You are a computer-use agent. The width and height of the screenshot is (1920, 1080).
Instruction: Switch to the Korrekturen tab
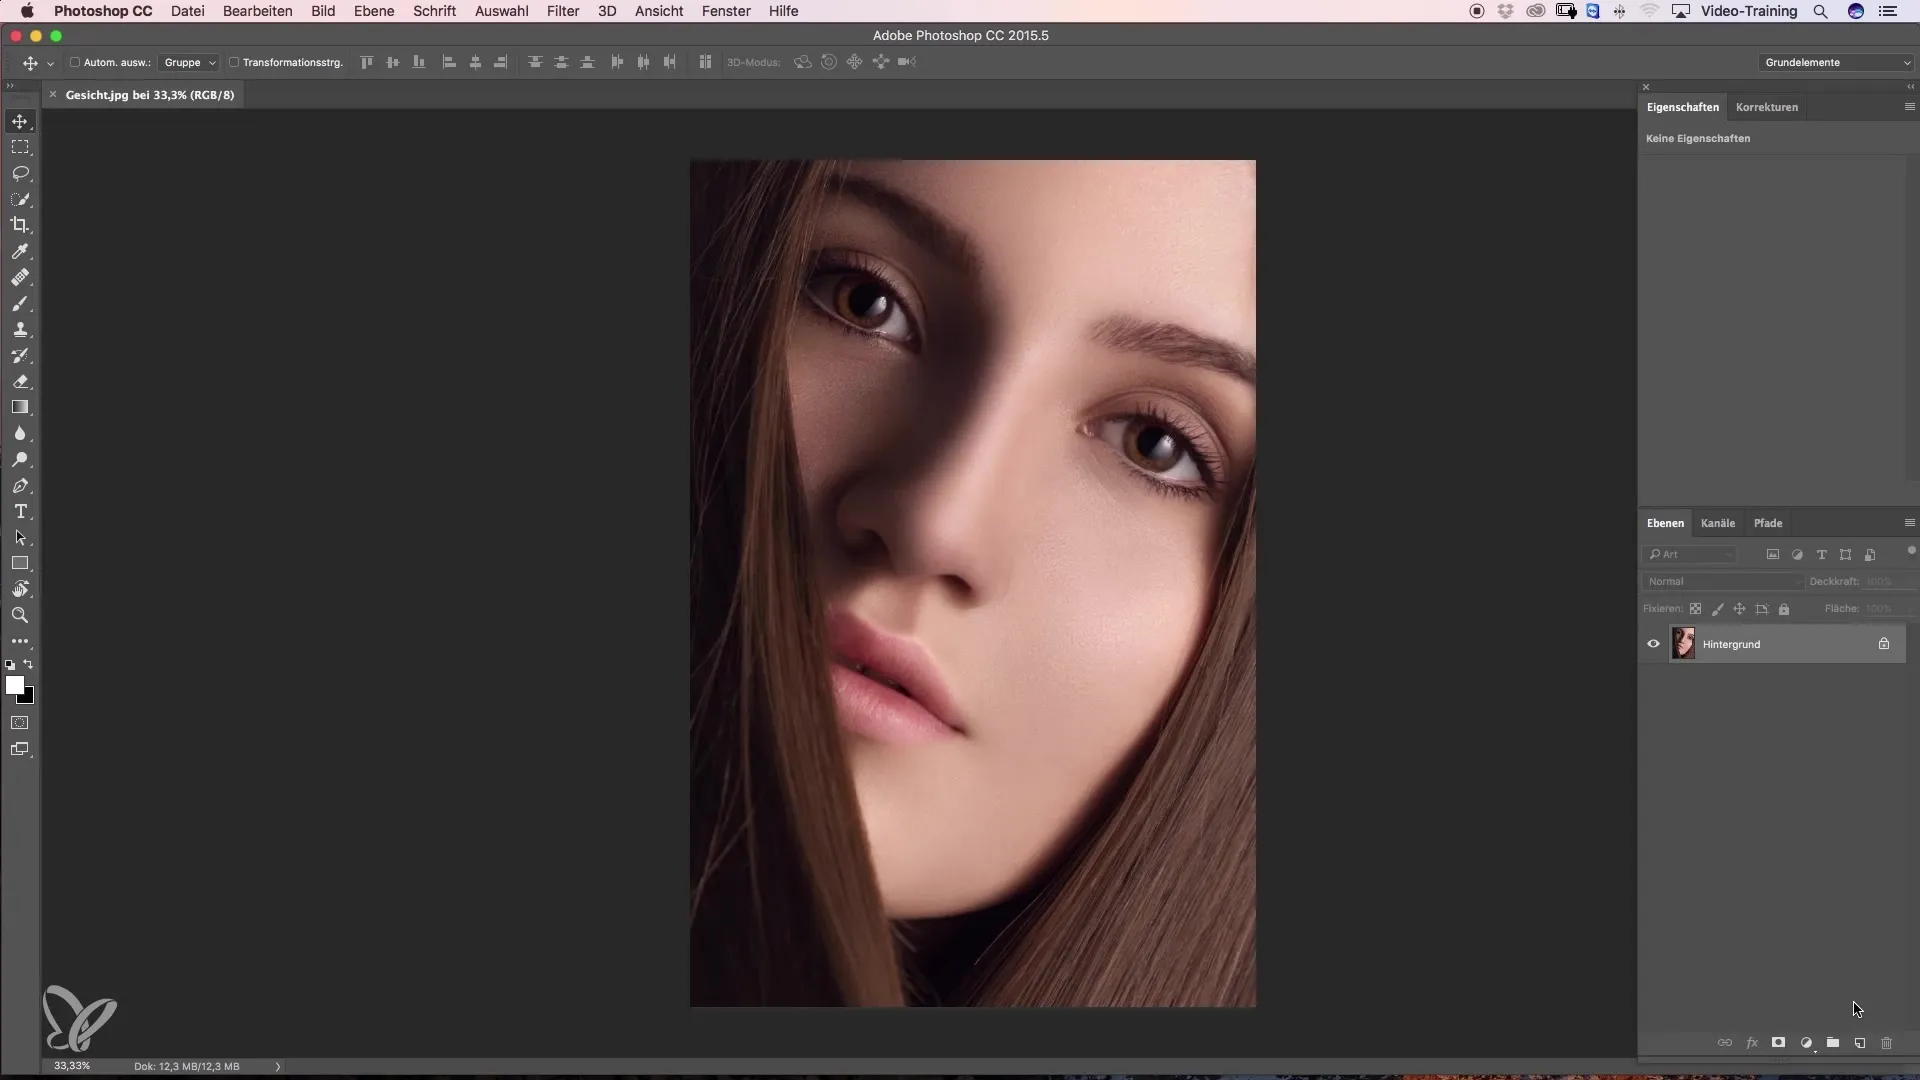coord(1767,107)
